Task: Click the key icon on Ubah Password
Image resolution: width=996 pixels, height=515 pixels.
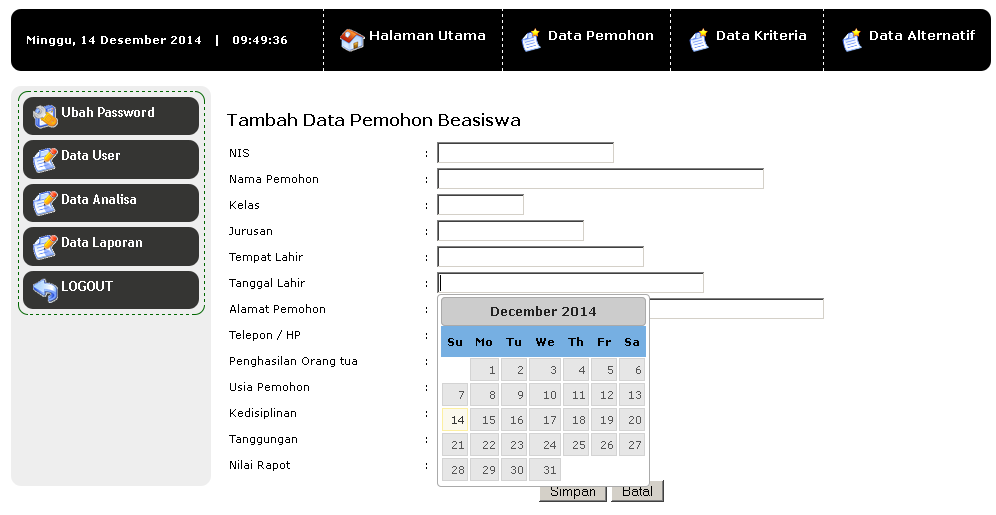Action: tap(45, 116)
